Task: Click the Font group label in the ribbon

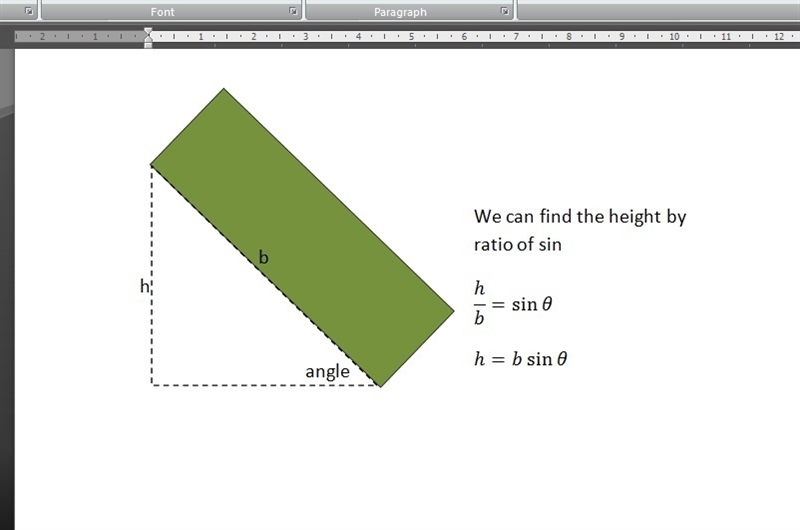Action: pos(162,12)
